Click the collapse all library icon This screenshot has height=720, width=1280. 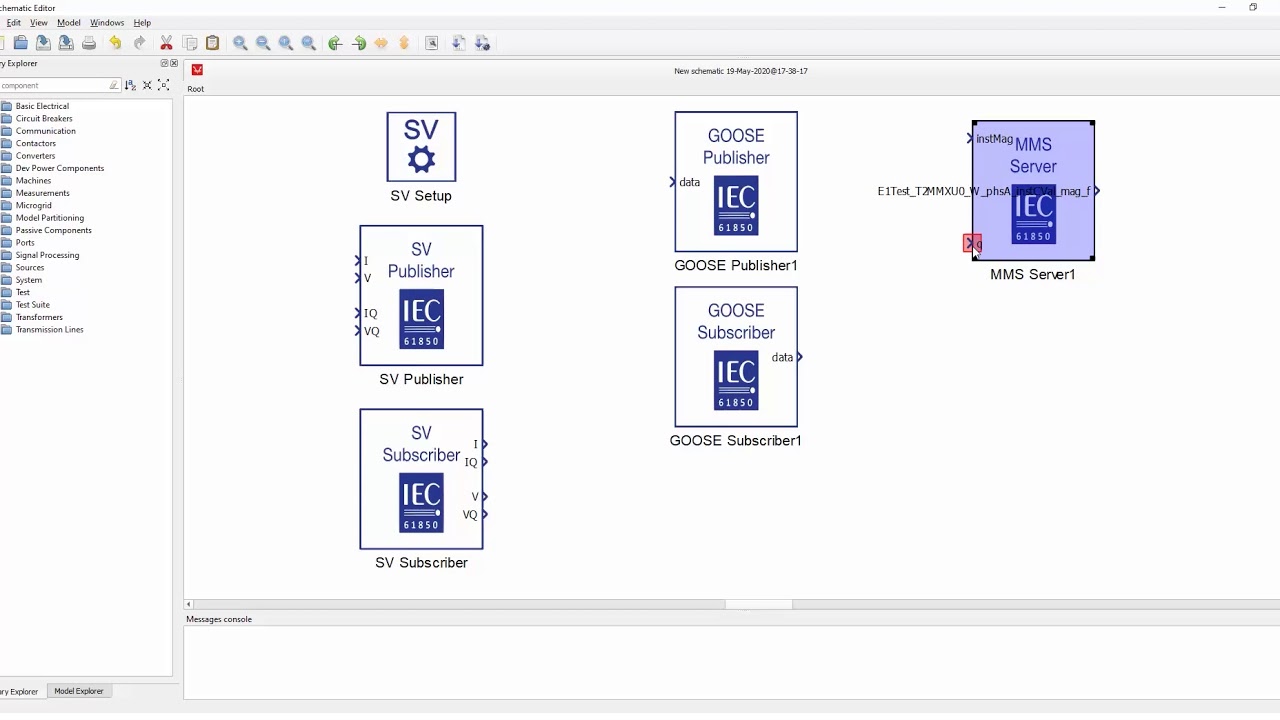147,85
